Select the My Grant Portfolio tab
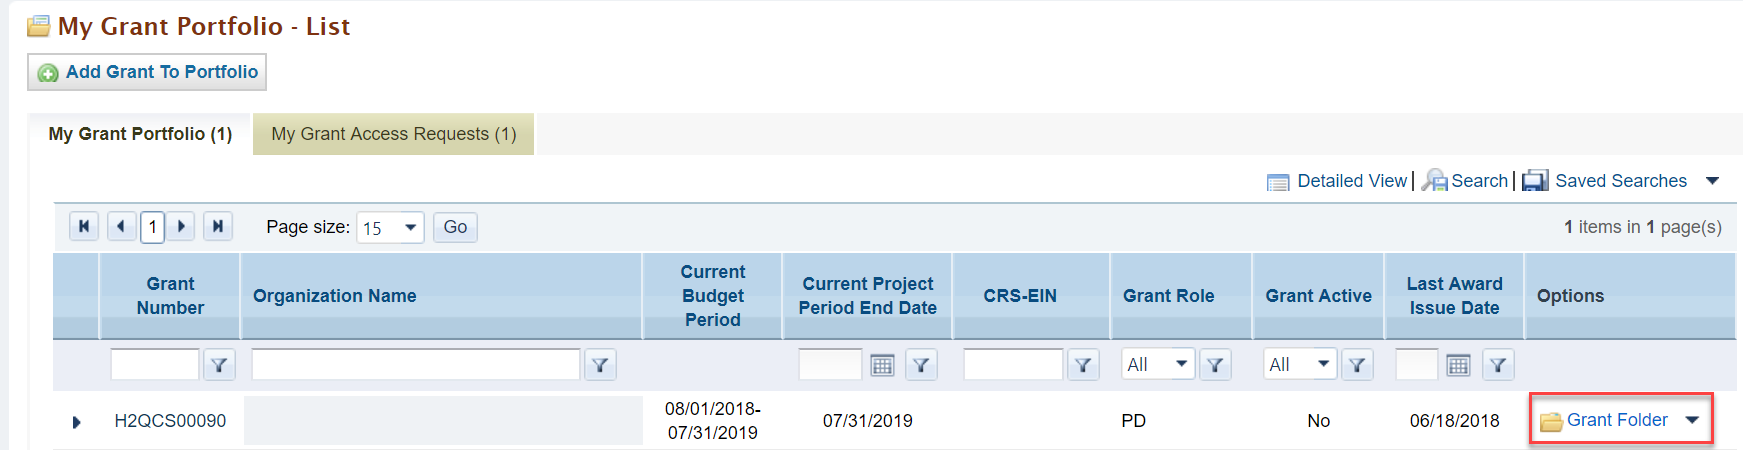This screenshot has width=1743, height=450. (140, 134)
